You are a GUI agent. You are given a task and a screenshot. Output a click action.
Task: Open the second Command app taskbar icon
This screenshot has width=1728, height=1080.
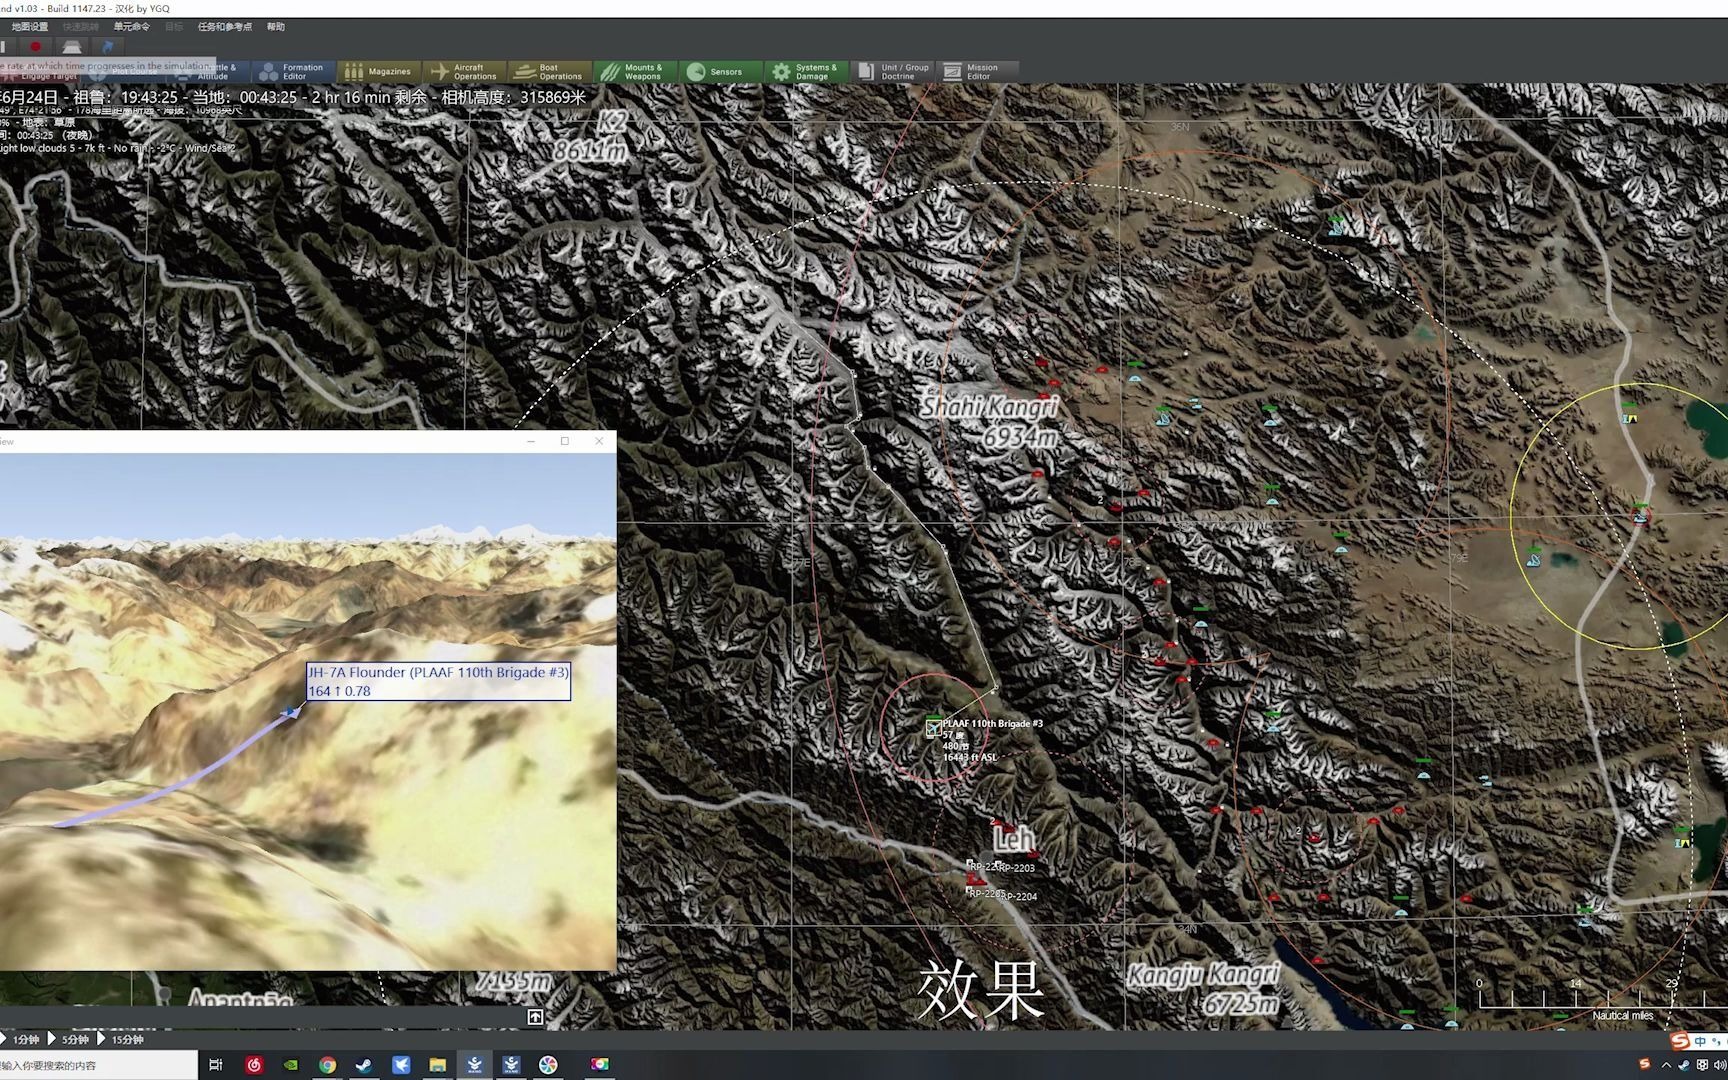(x=511, y=1065)
